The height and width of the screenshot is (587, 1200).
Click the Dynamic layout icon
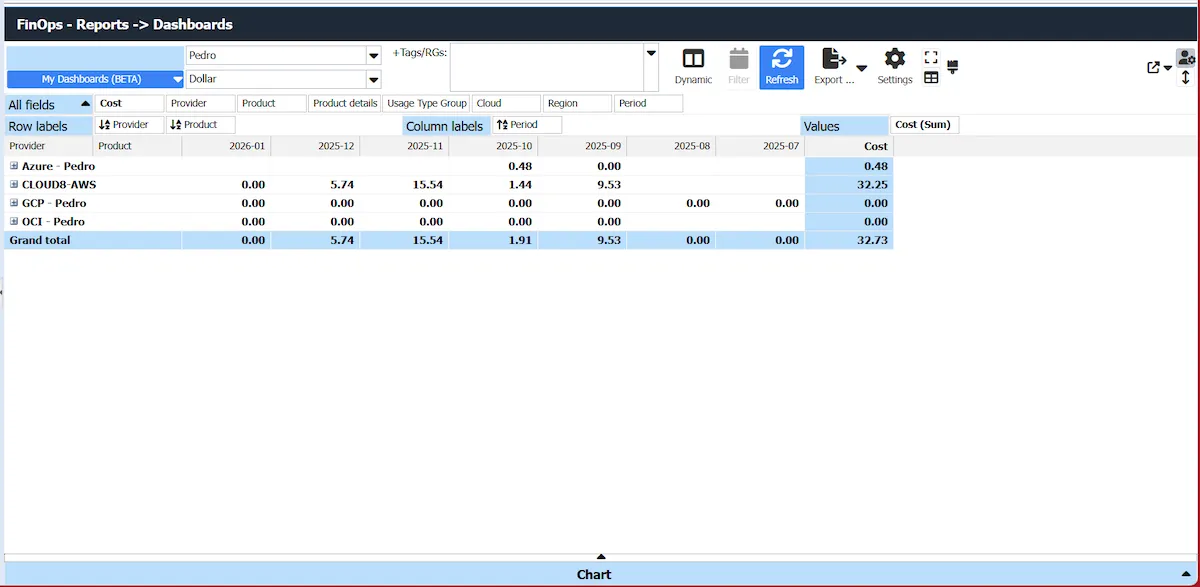coord(693,59)
